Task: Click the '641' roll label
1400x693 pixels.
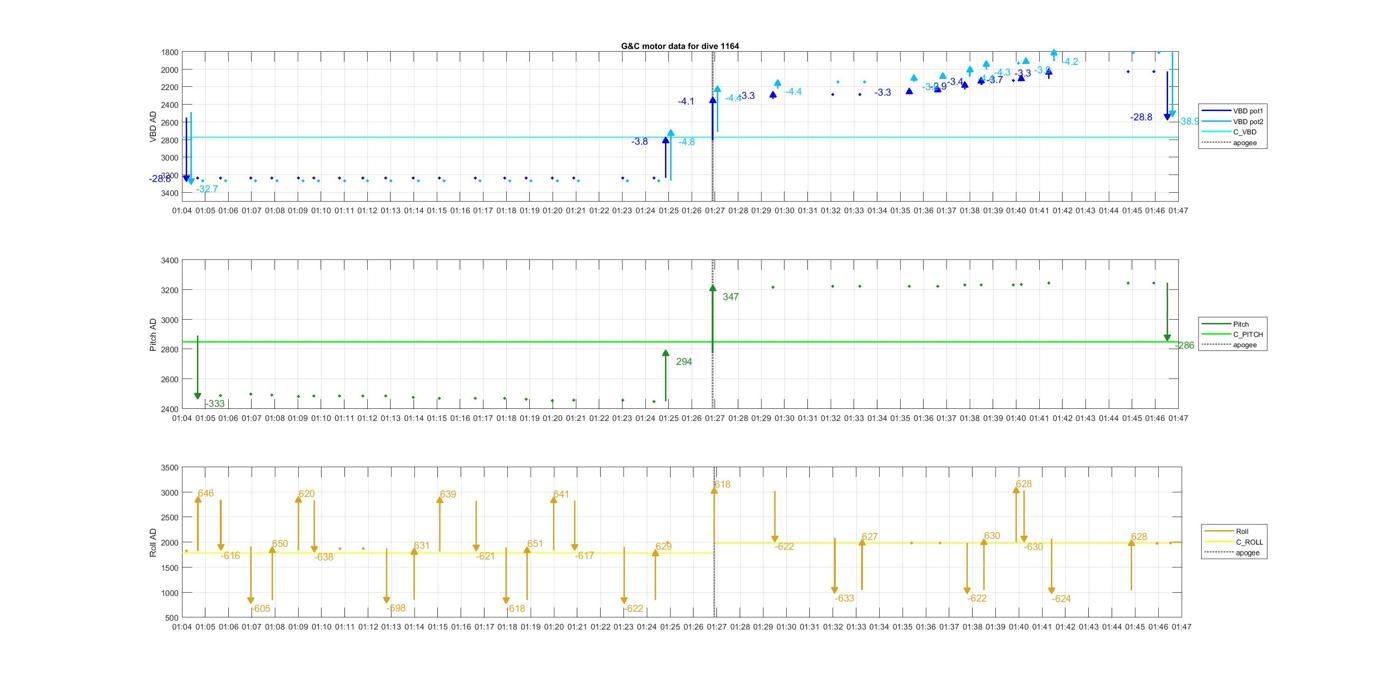Action: (x=561, y=495)
